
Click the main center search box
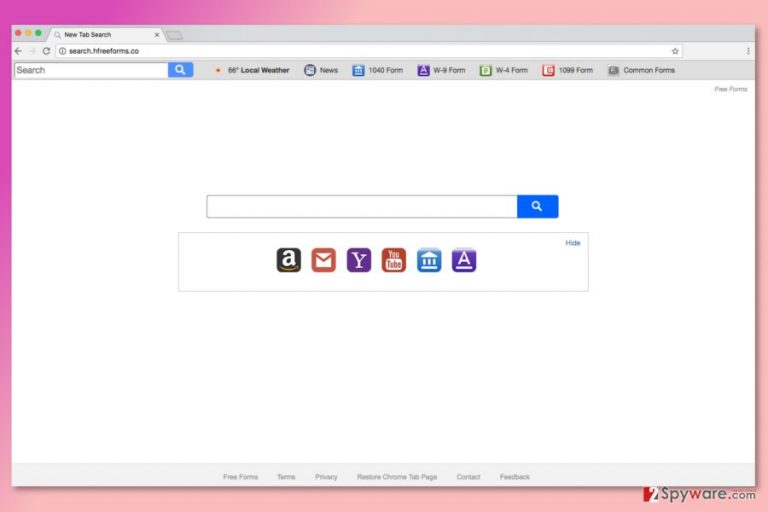pyautogui.click(x=362, y=206)
